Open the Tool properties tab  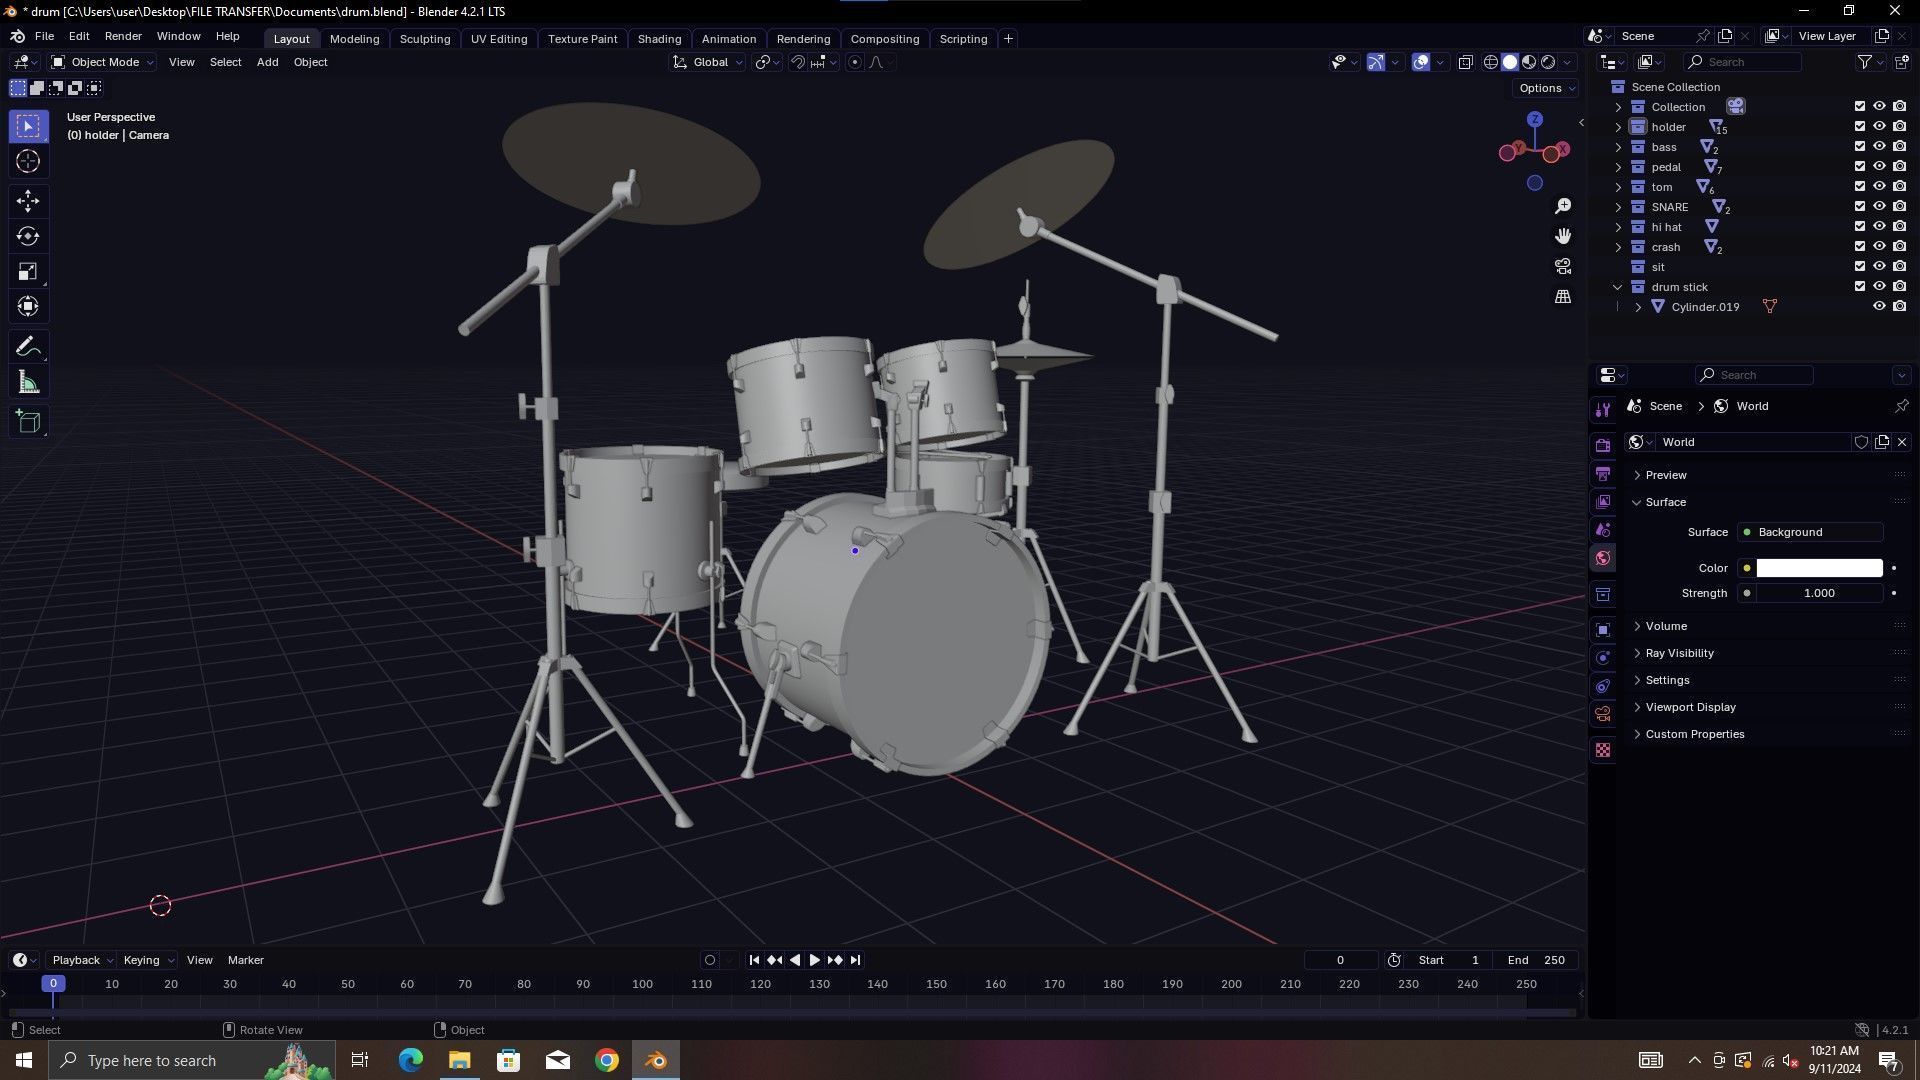point(1603,409)
